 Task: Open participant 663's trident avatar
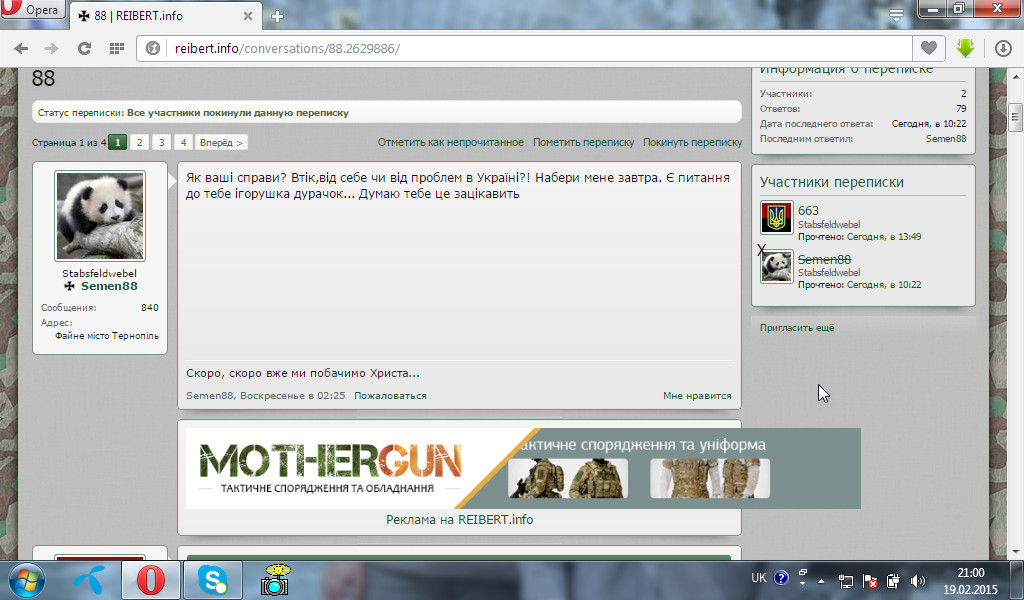(776, 217)
